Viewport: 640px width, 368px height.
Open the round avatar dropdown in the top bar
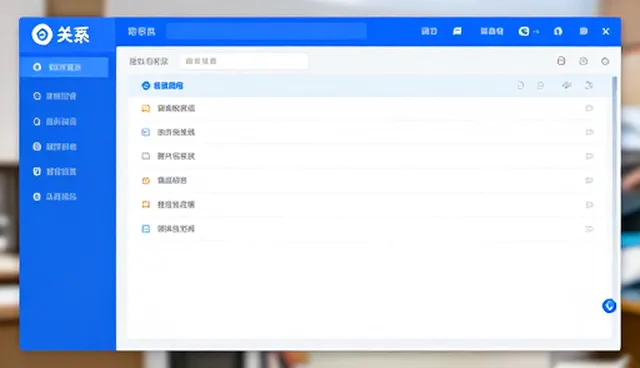[x=529, y=31]
